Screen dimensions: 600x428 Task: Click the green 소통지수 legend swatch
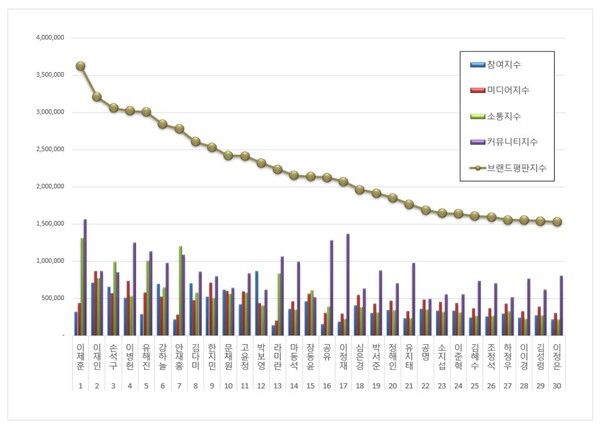(x=478, y=118)
